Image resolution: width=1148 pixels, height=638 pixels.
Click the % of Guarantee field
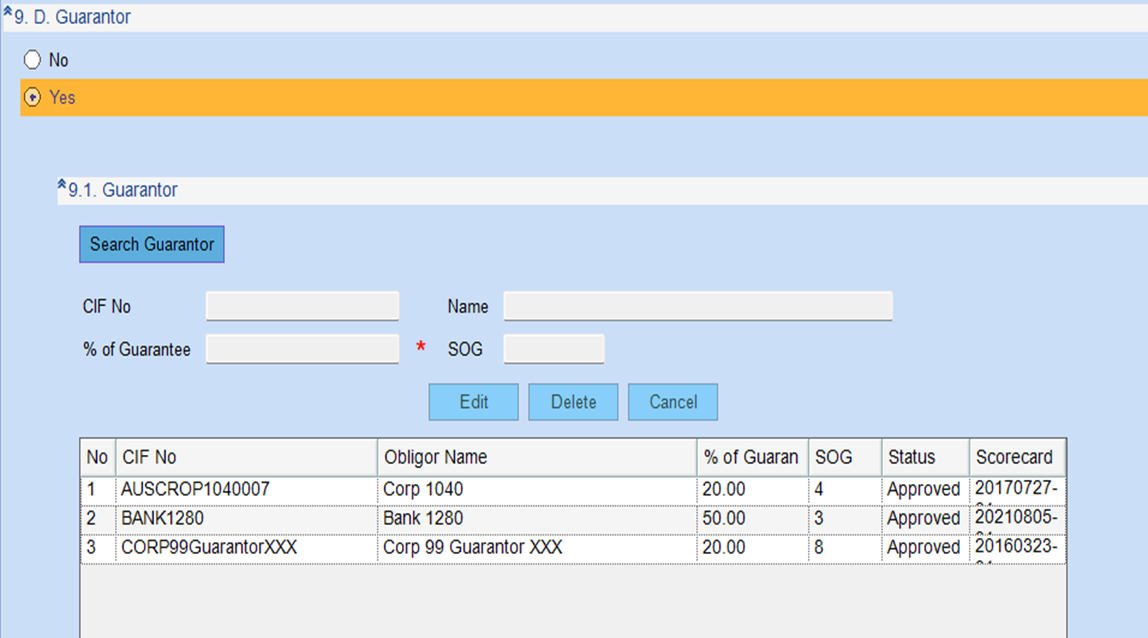click(x=302, y=349)
